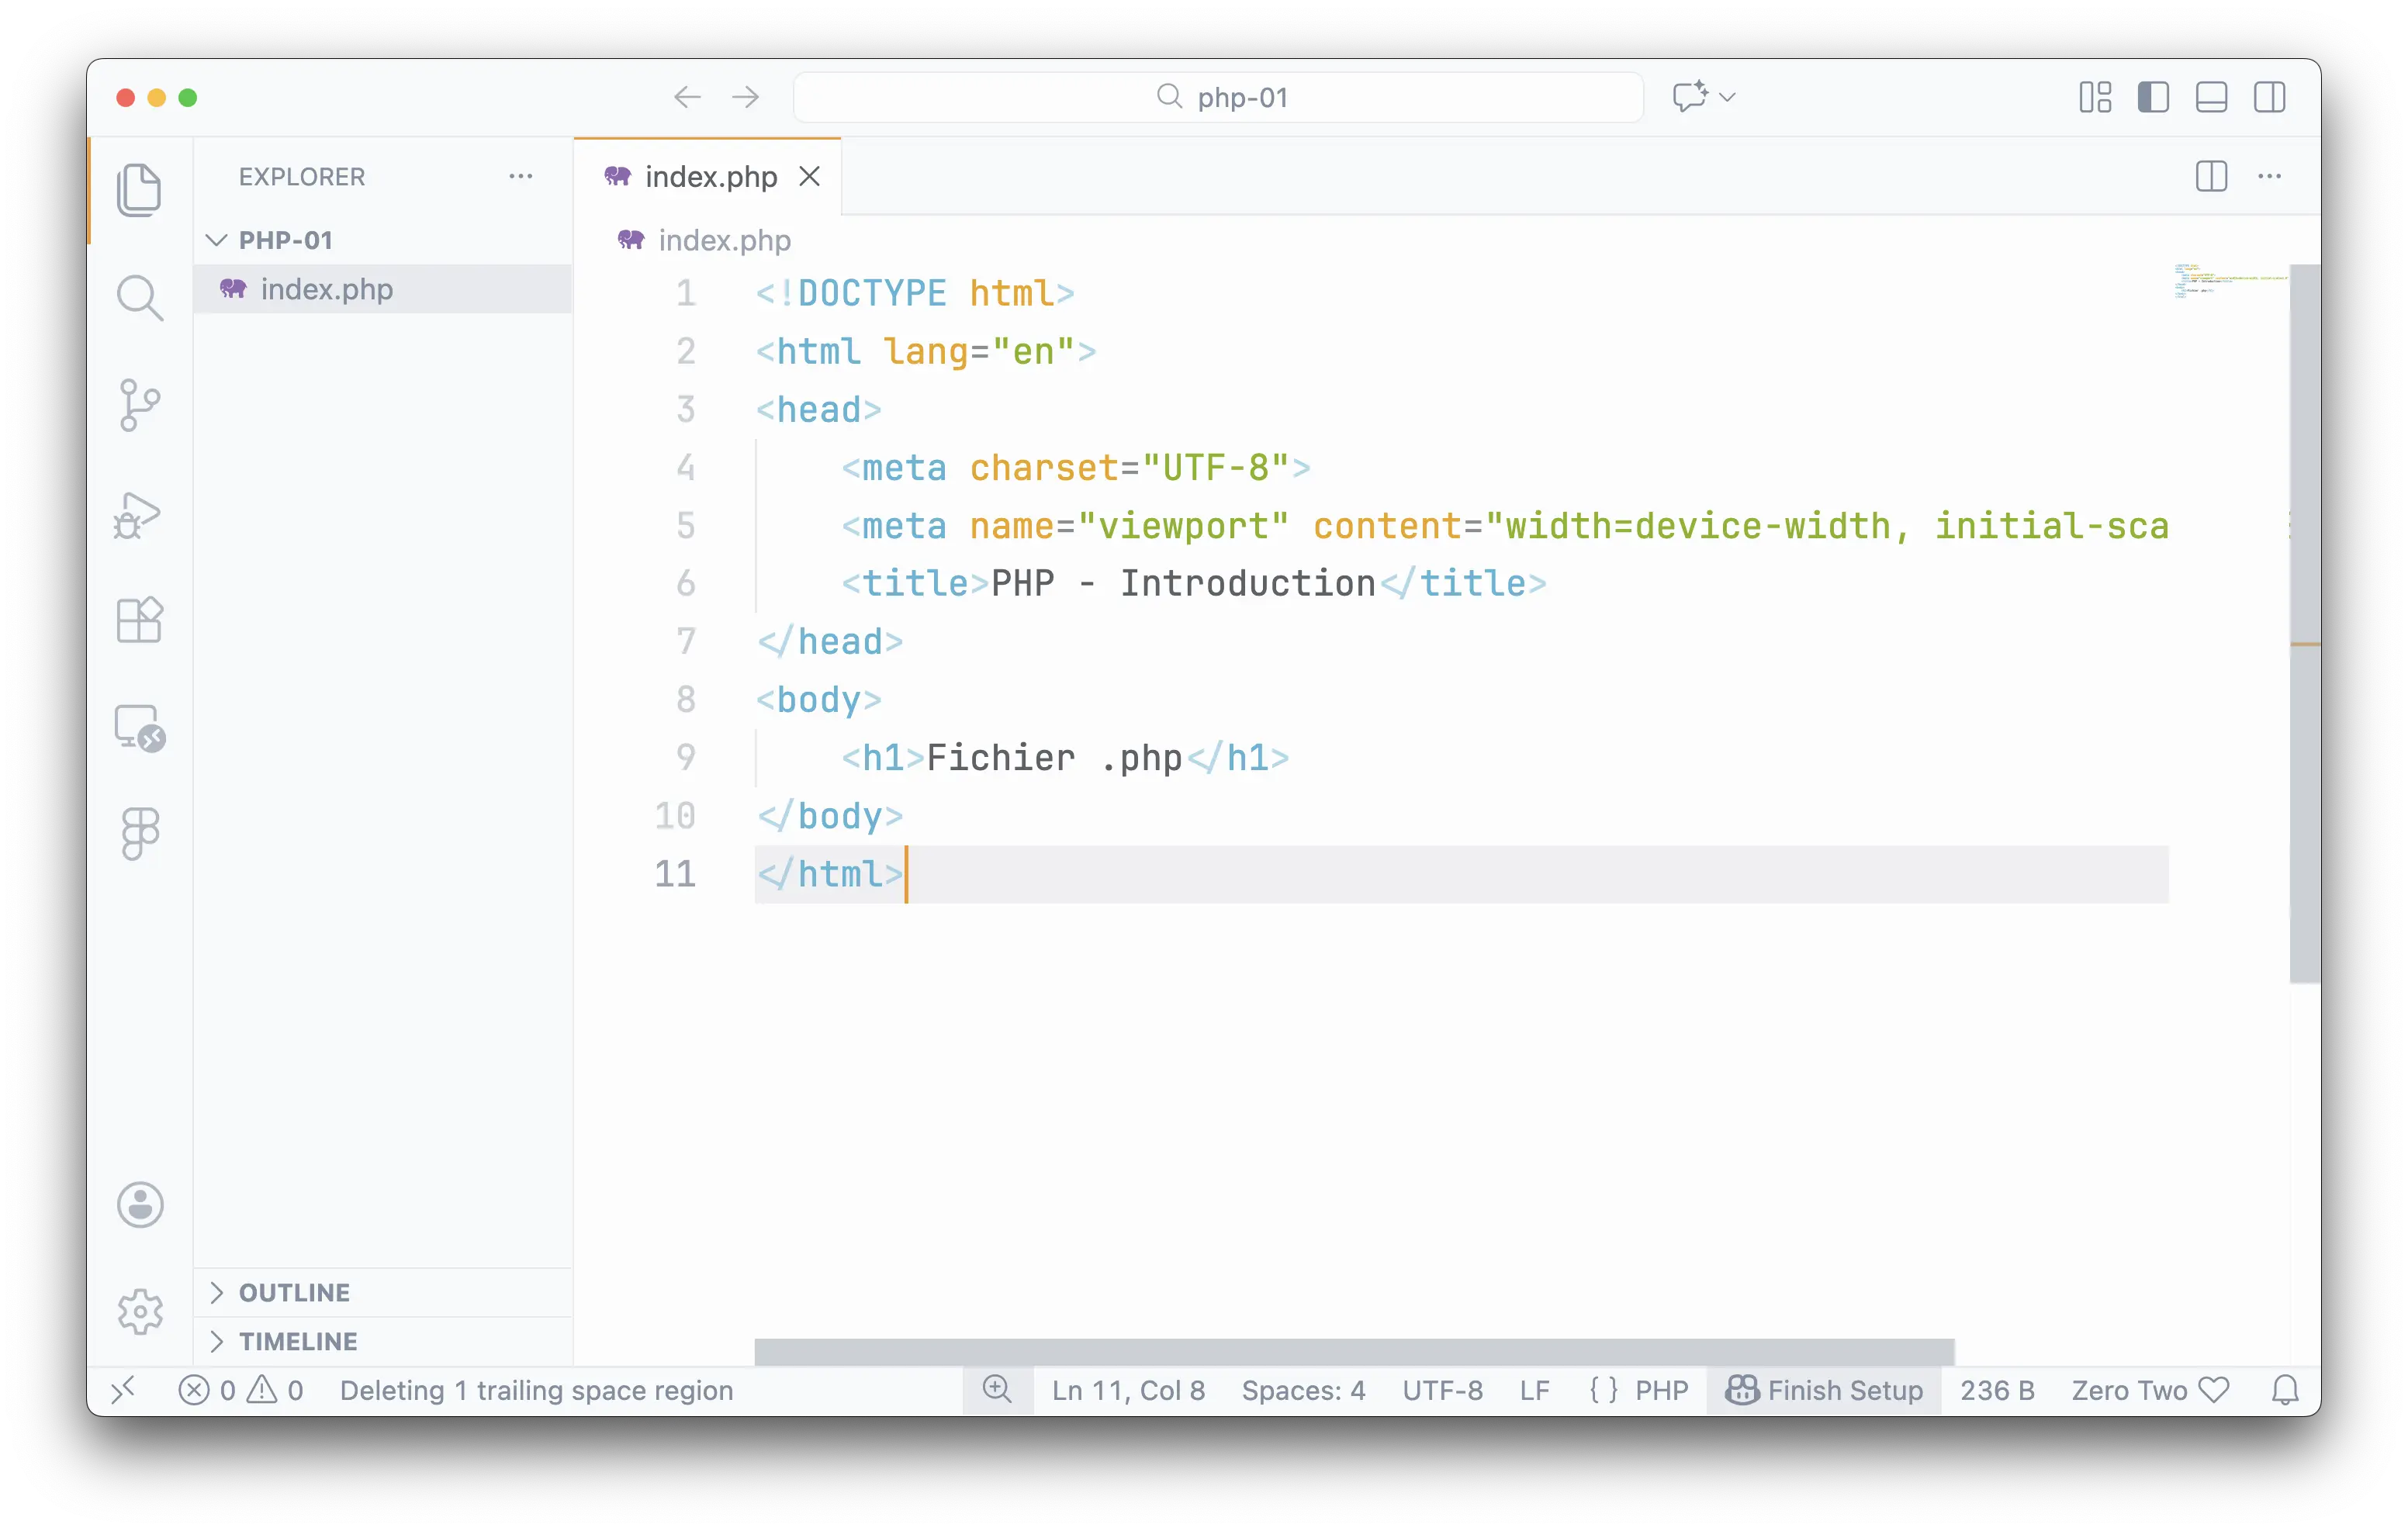Click the php-01 command center search box
Image resolution: width=2408 pixels, height=1531 pixels.
[x=1218, y=97]
